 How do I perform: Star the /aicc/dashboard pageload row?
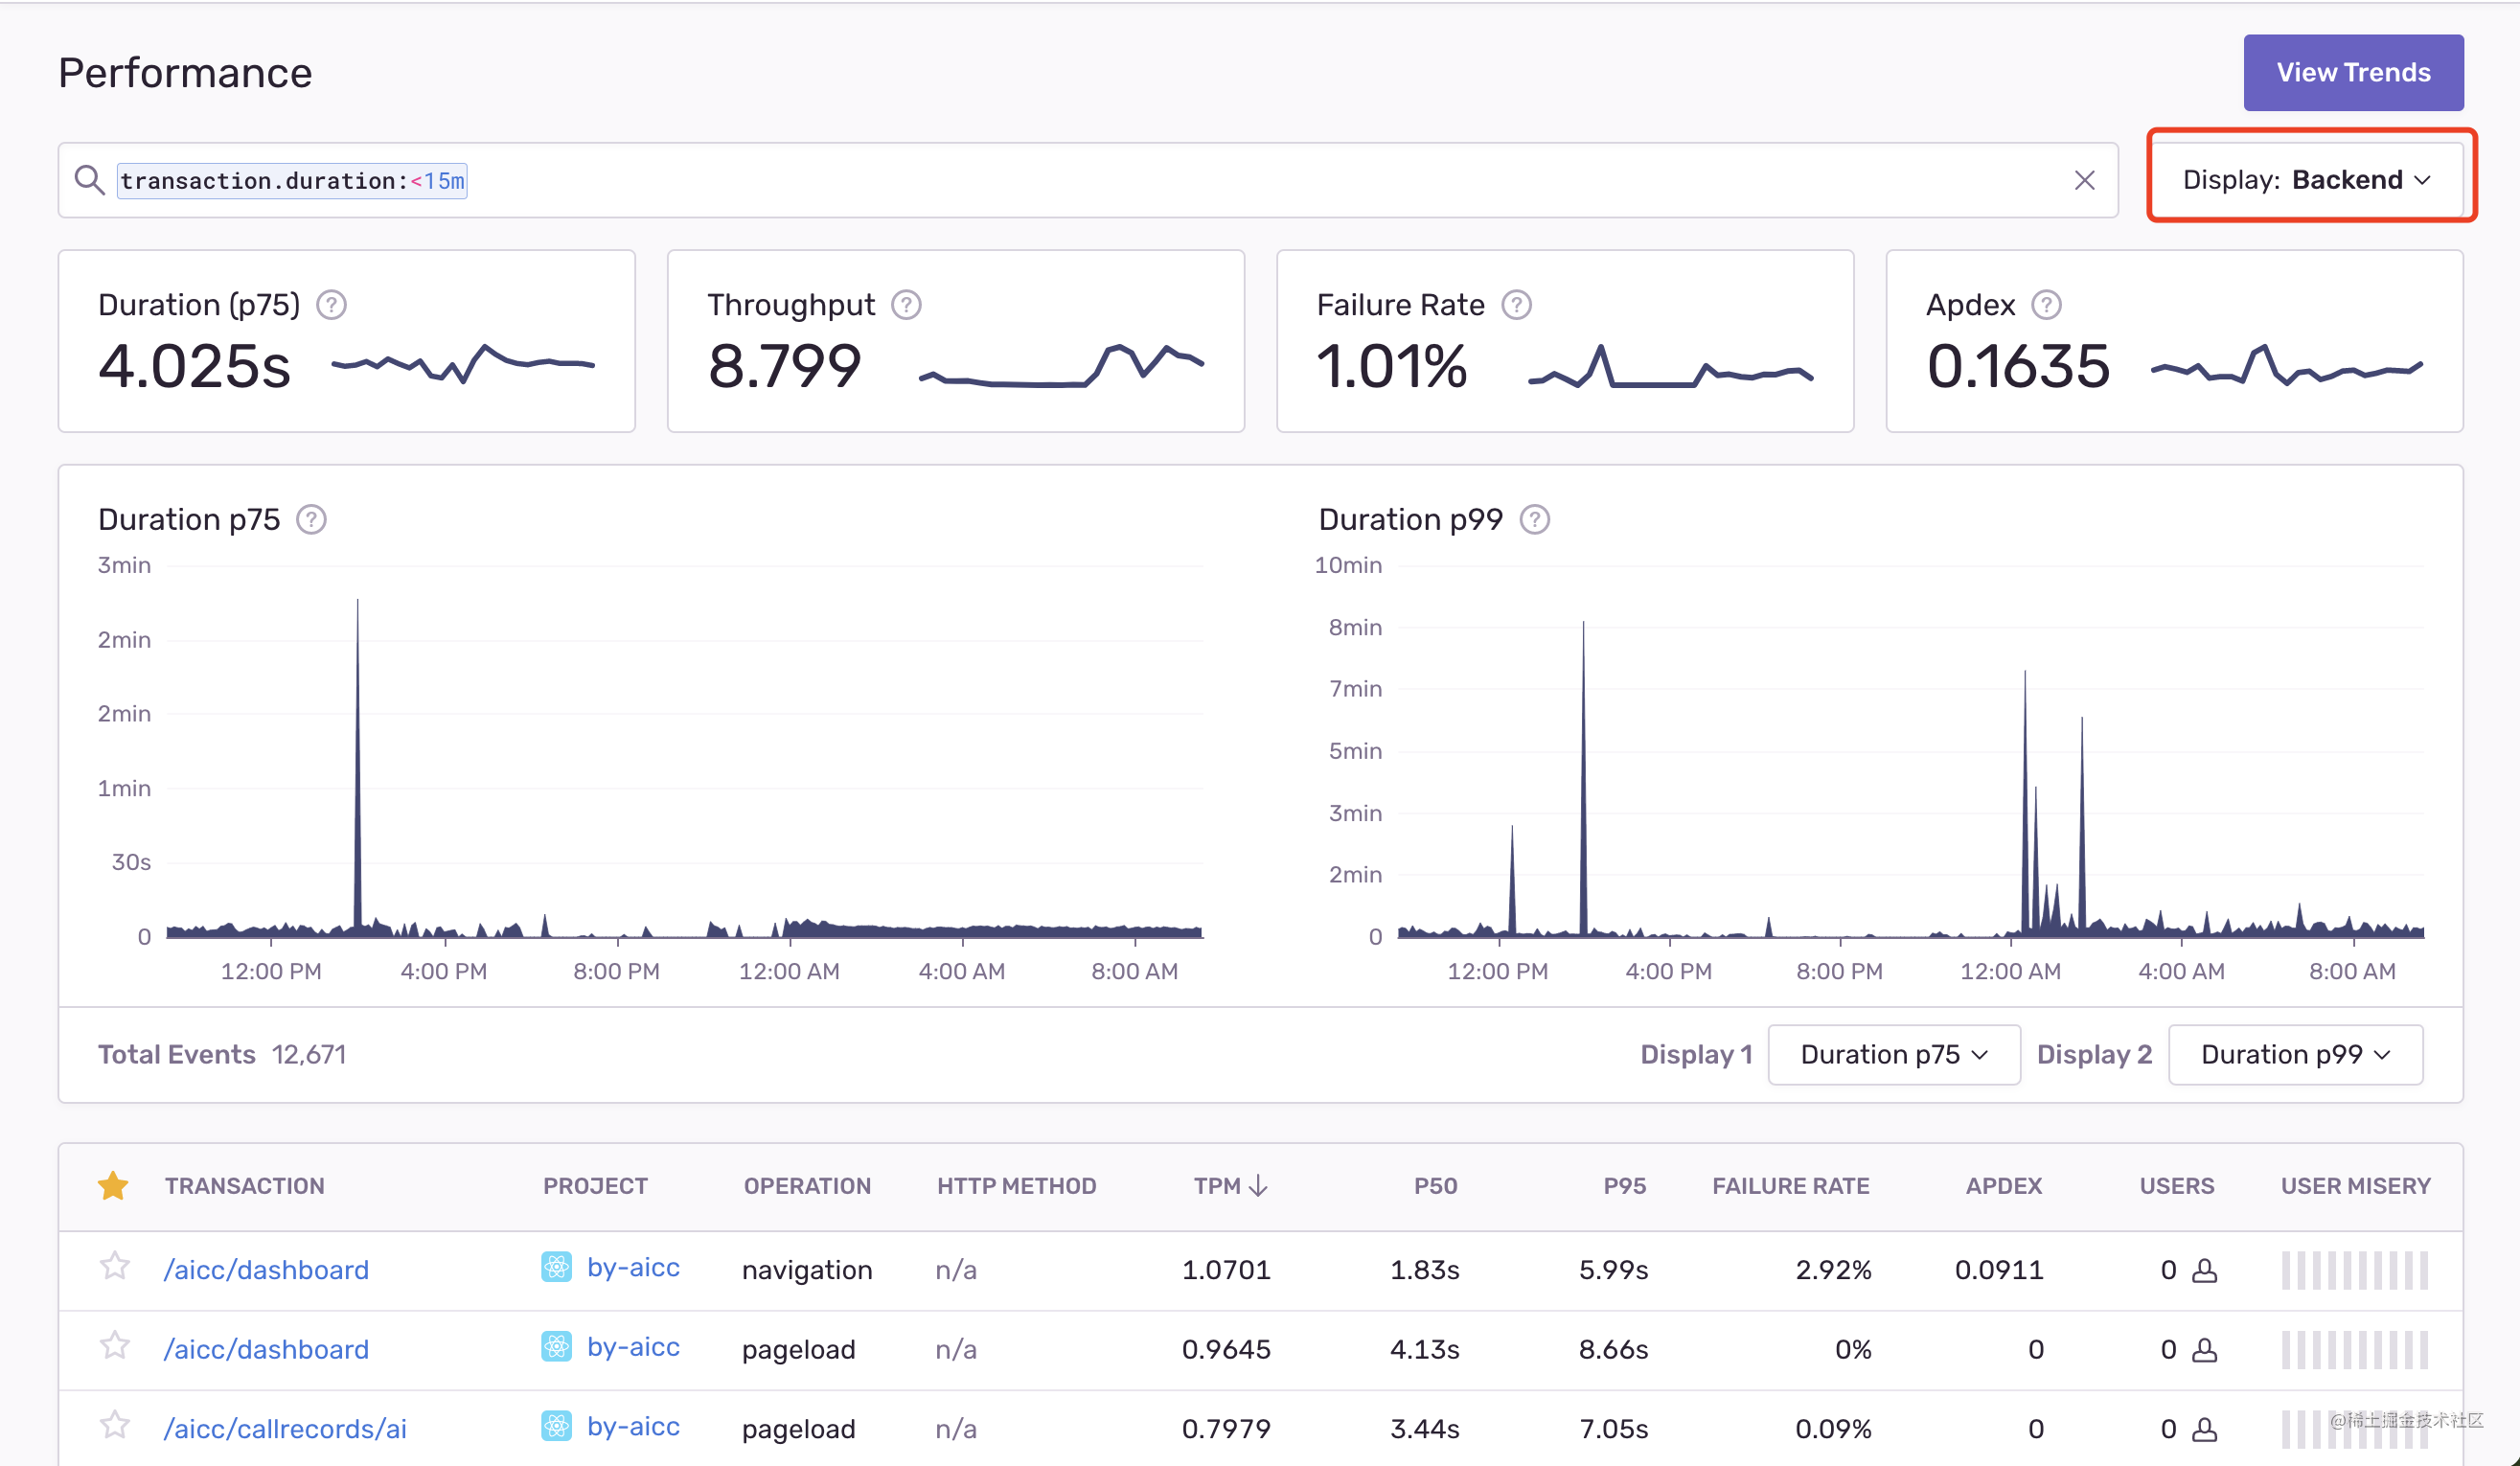pos(115,1346)
